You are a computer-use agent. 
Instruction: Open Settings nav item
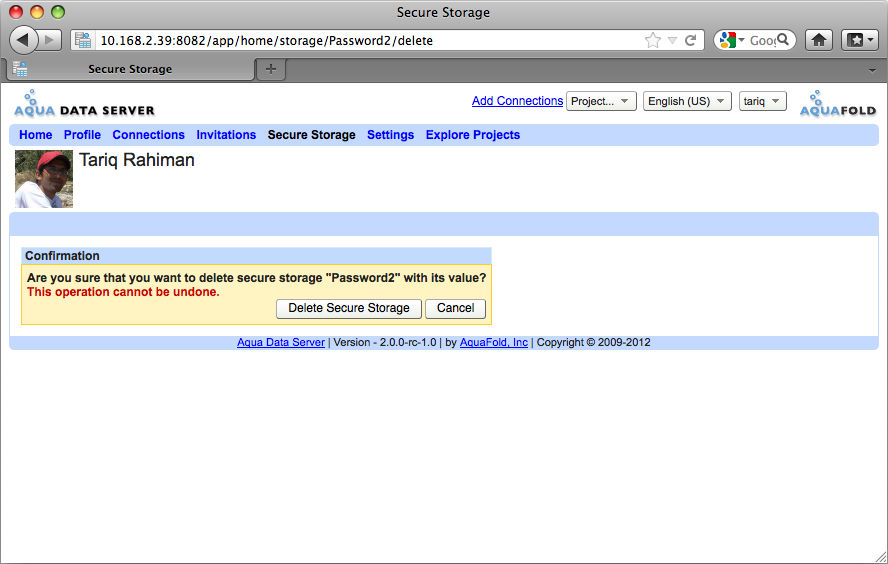390,135
